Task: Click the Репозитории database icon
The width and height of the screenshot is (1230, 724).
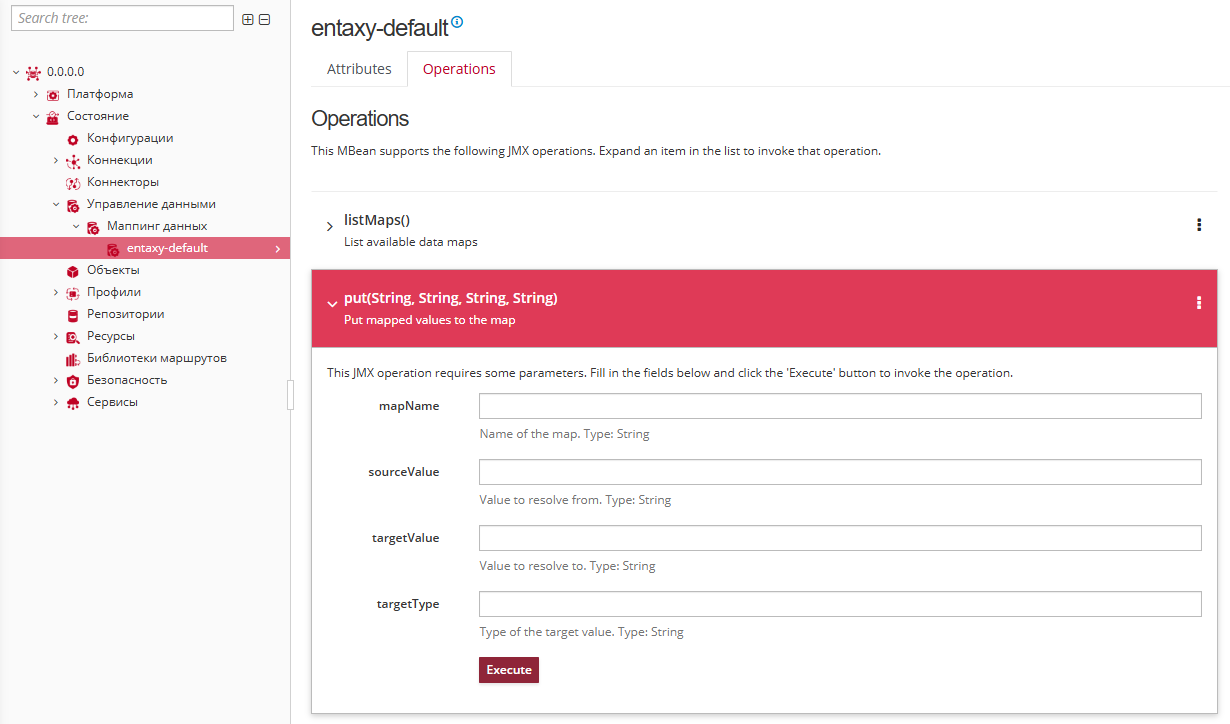Action: click(x=72, y=315)
